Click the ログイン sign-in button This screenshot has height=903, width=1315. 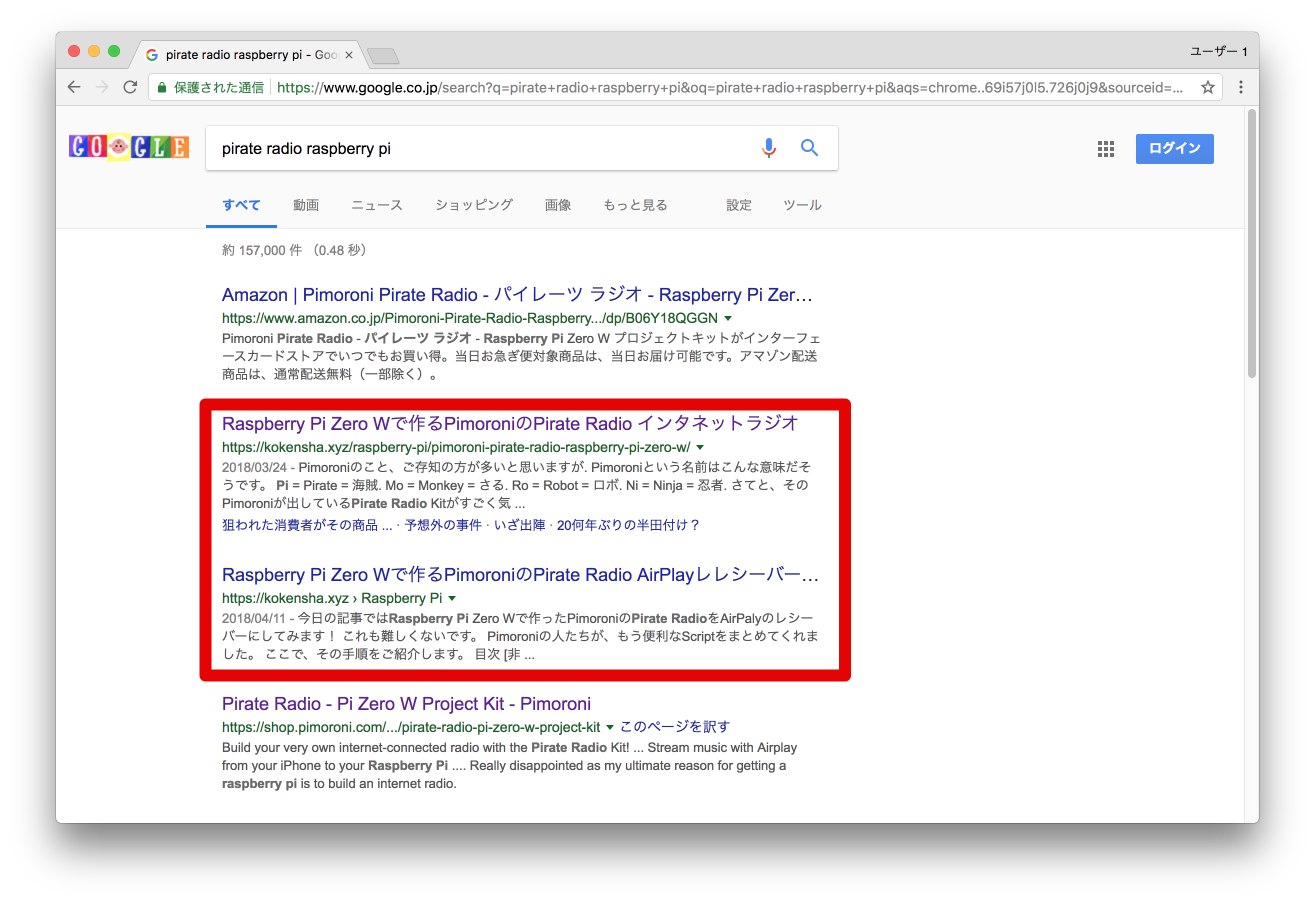point(1174,148)
